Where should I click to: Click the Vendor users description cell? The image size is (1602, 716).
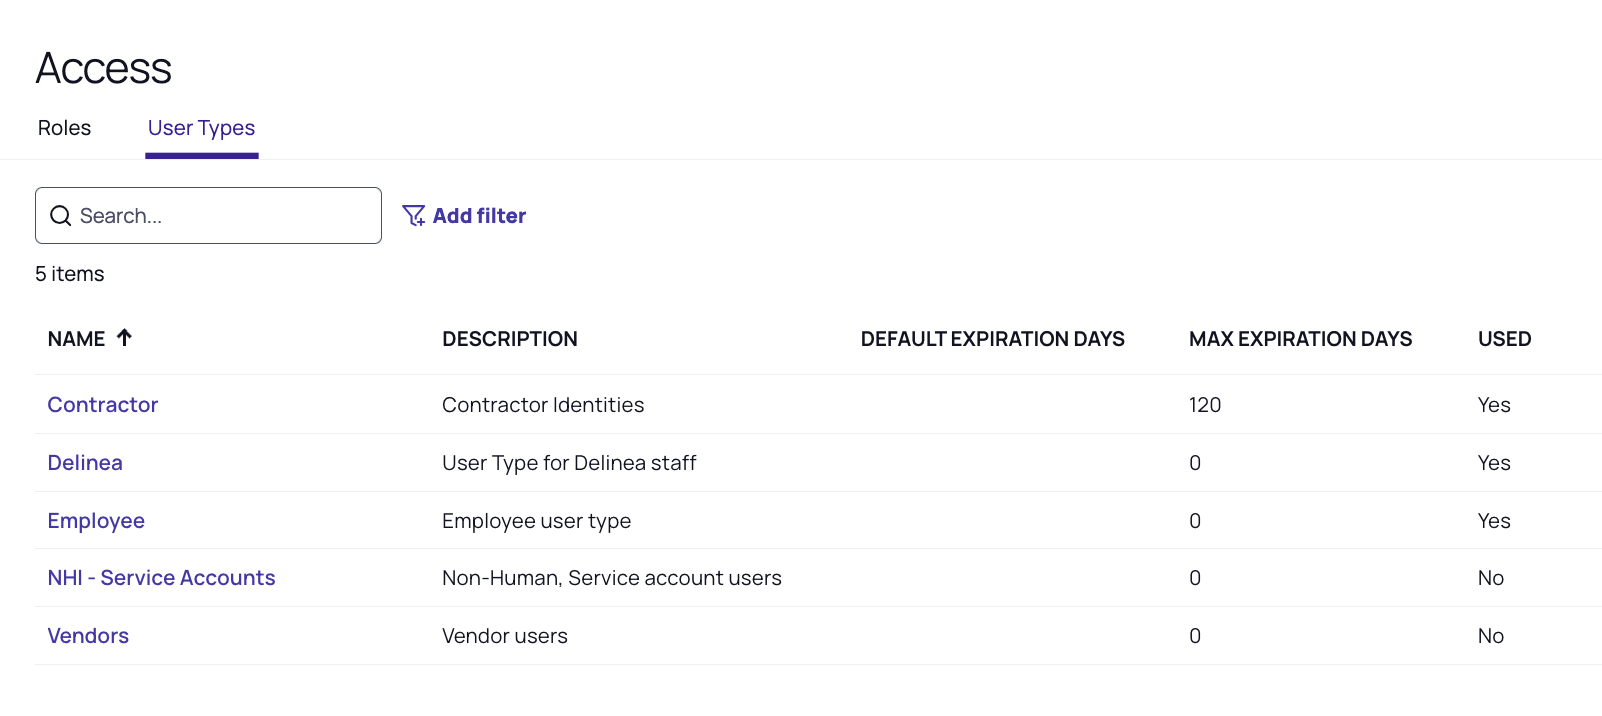(505, 636)
